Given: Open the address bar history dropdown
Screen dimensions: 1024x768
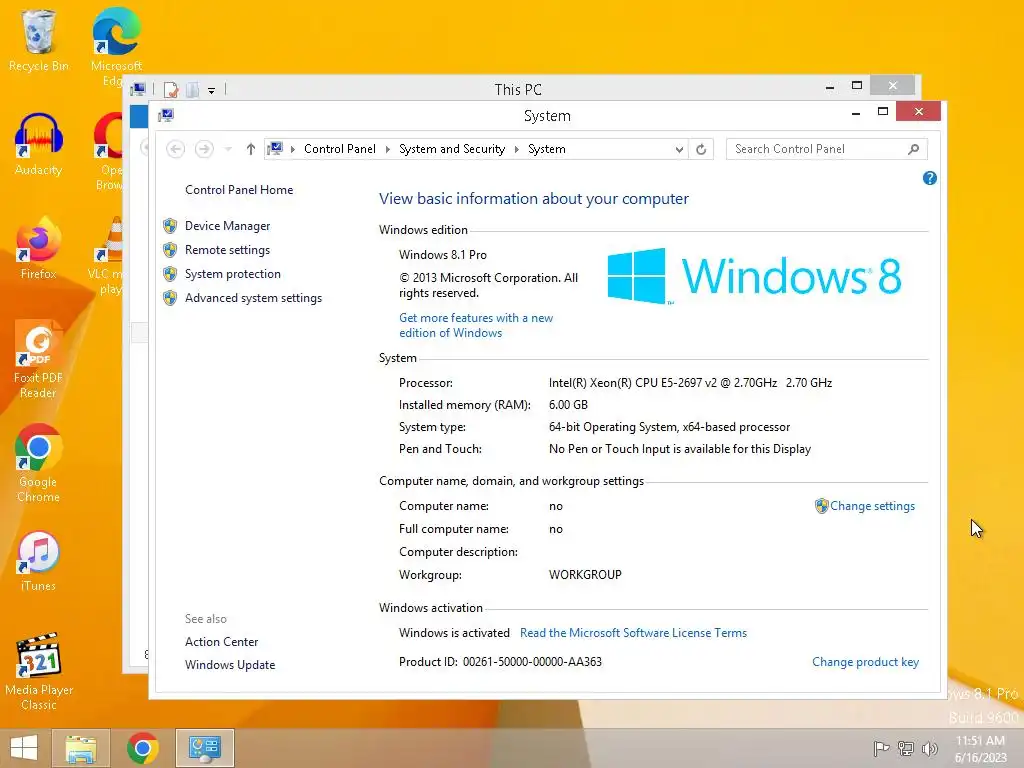Looking at the screenshot, I should pos(679,150).
